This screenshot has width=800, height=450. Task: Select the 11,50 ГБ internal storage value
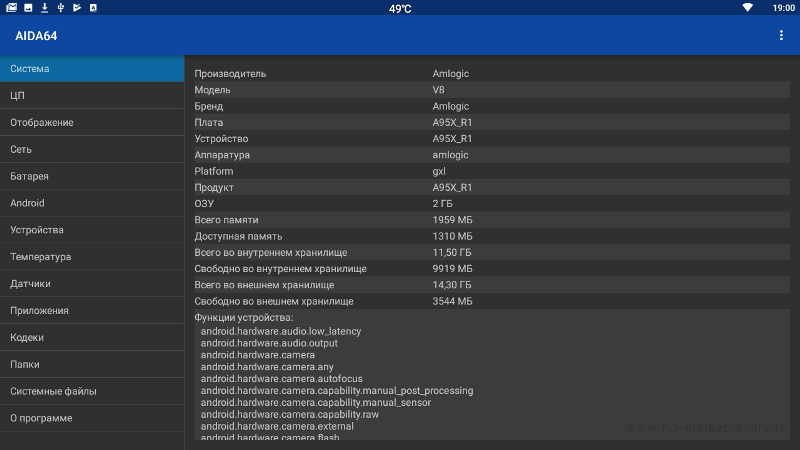tap(452, 253)
